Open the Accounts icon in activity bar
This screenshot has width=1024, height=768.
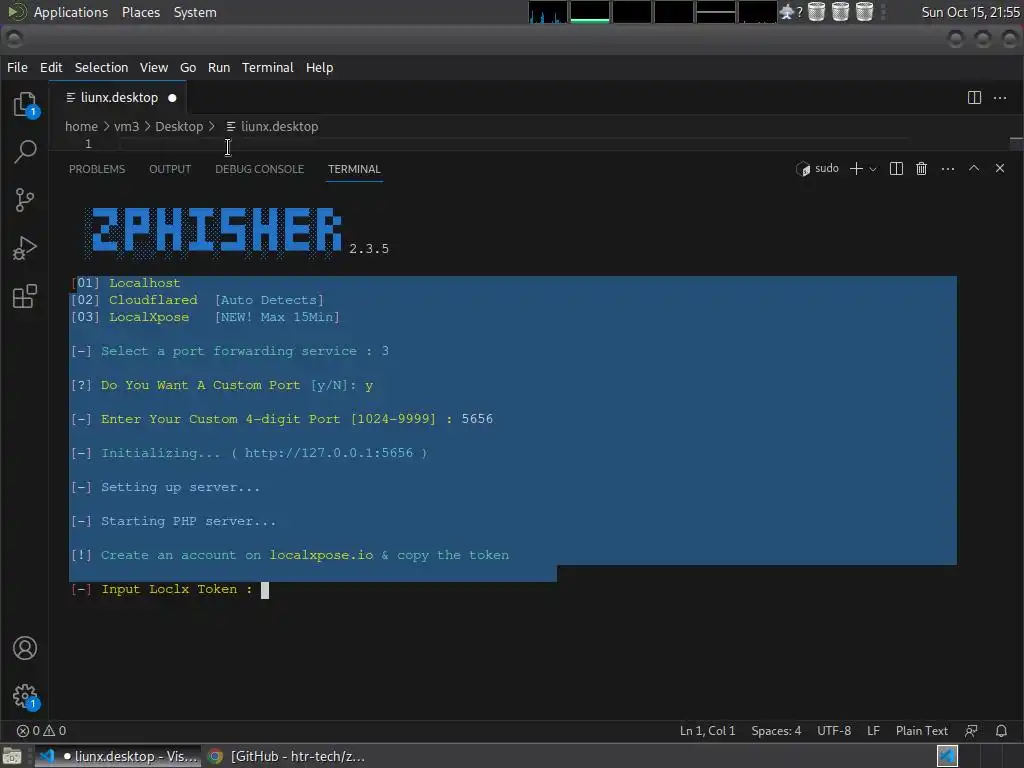click(x=25, y=648)
